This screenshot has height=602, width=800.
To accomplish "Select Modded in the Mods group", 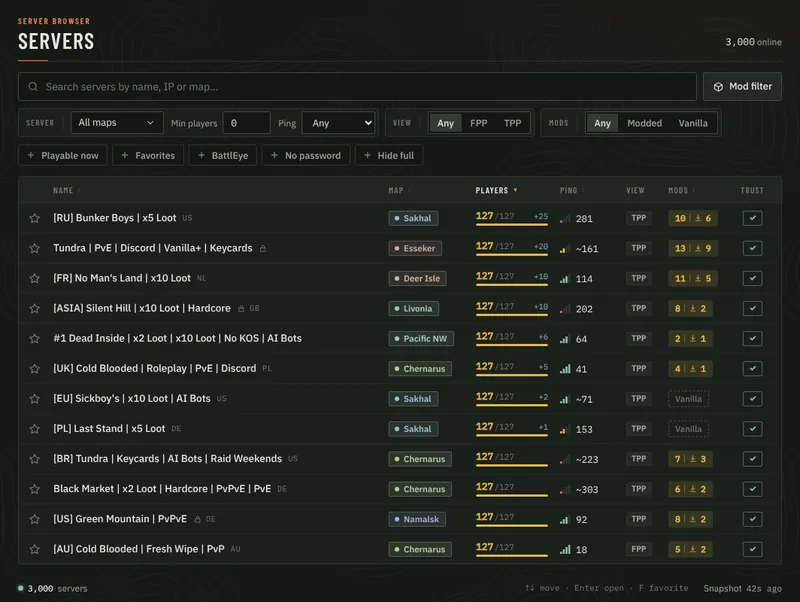I will 644,123.
